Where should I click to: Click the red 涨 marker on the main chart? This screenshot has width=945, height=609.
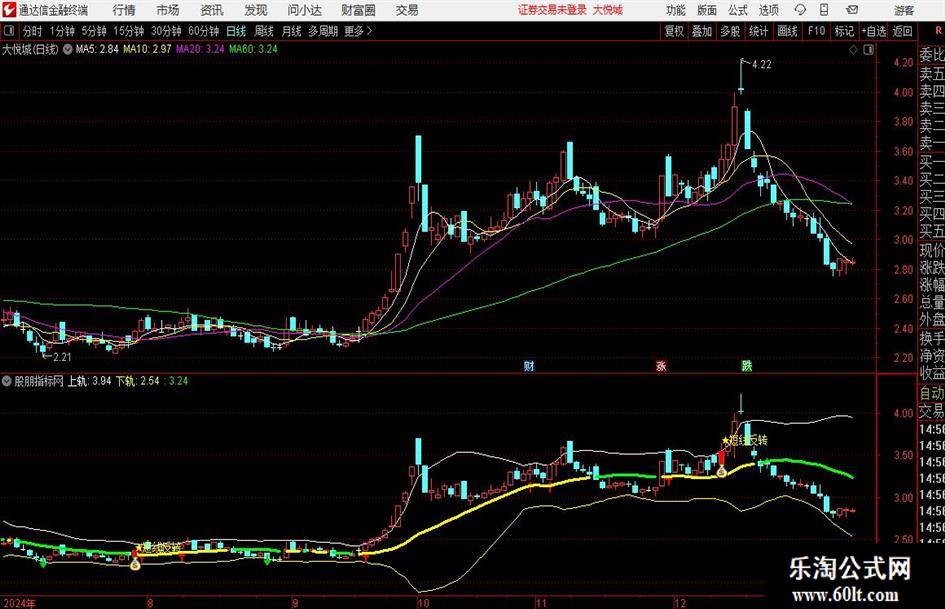point(661,365)
